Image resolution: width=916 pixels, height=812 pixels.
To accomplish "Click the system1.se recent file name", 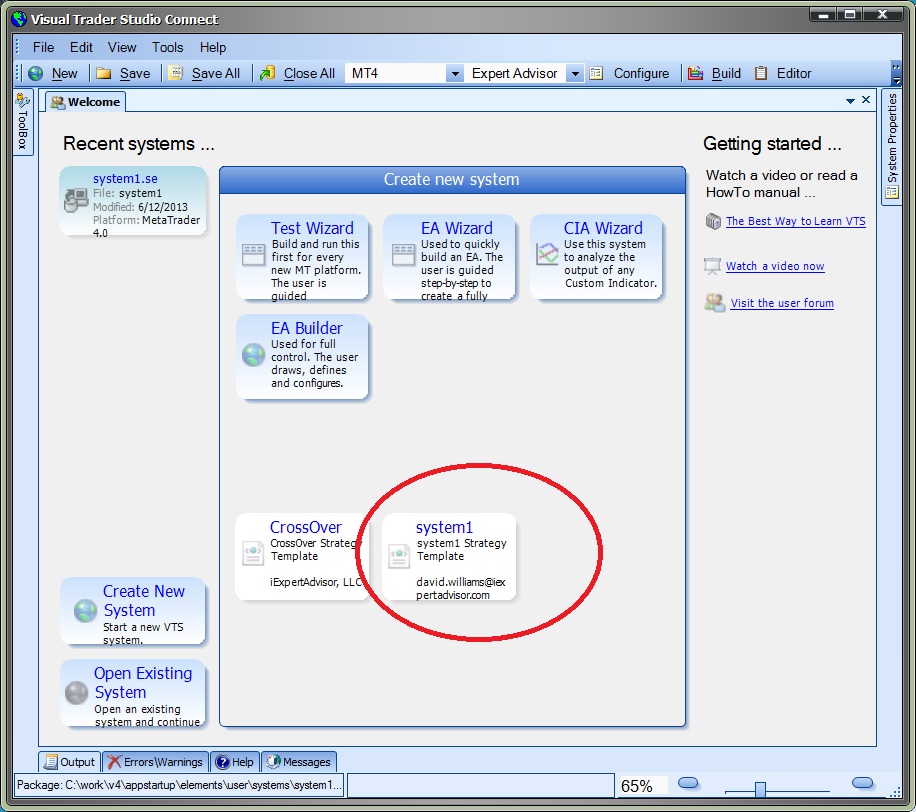I will (125, 179).
